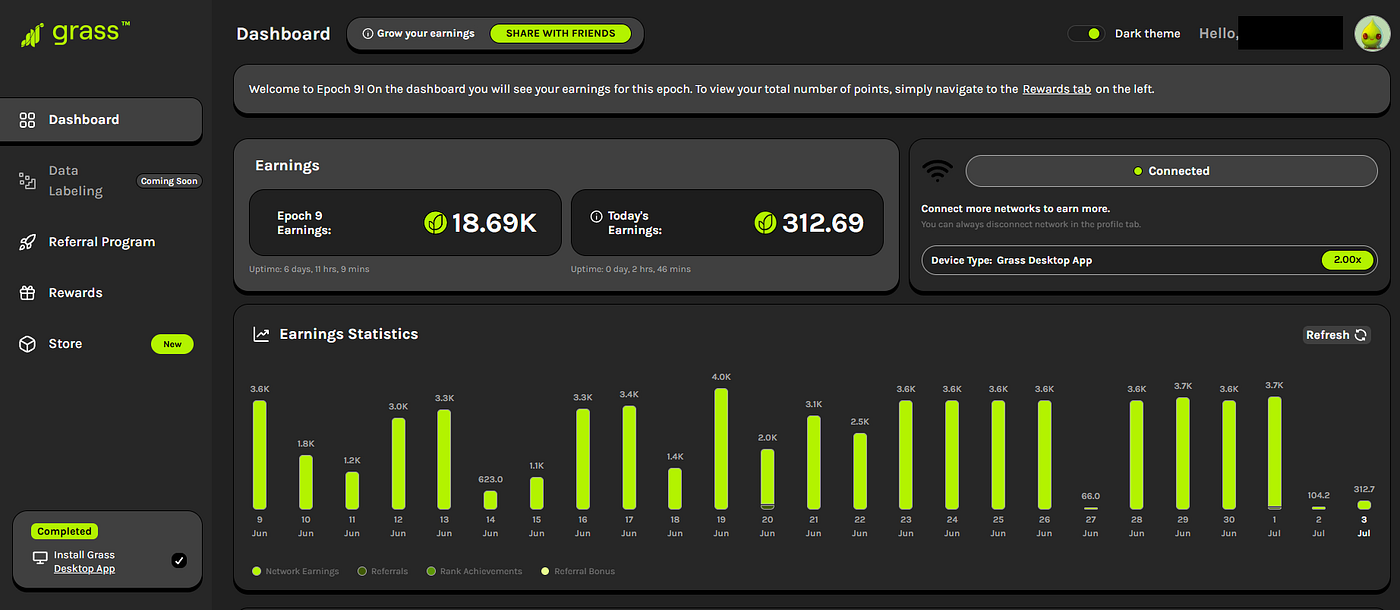The height and width of the screenshot is (610, 1400).
Task: Click the 104.2 value above 2 Jul
Action: (x=1317, y=495)
